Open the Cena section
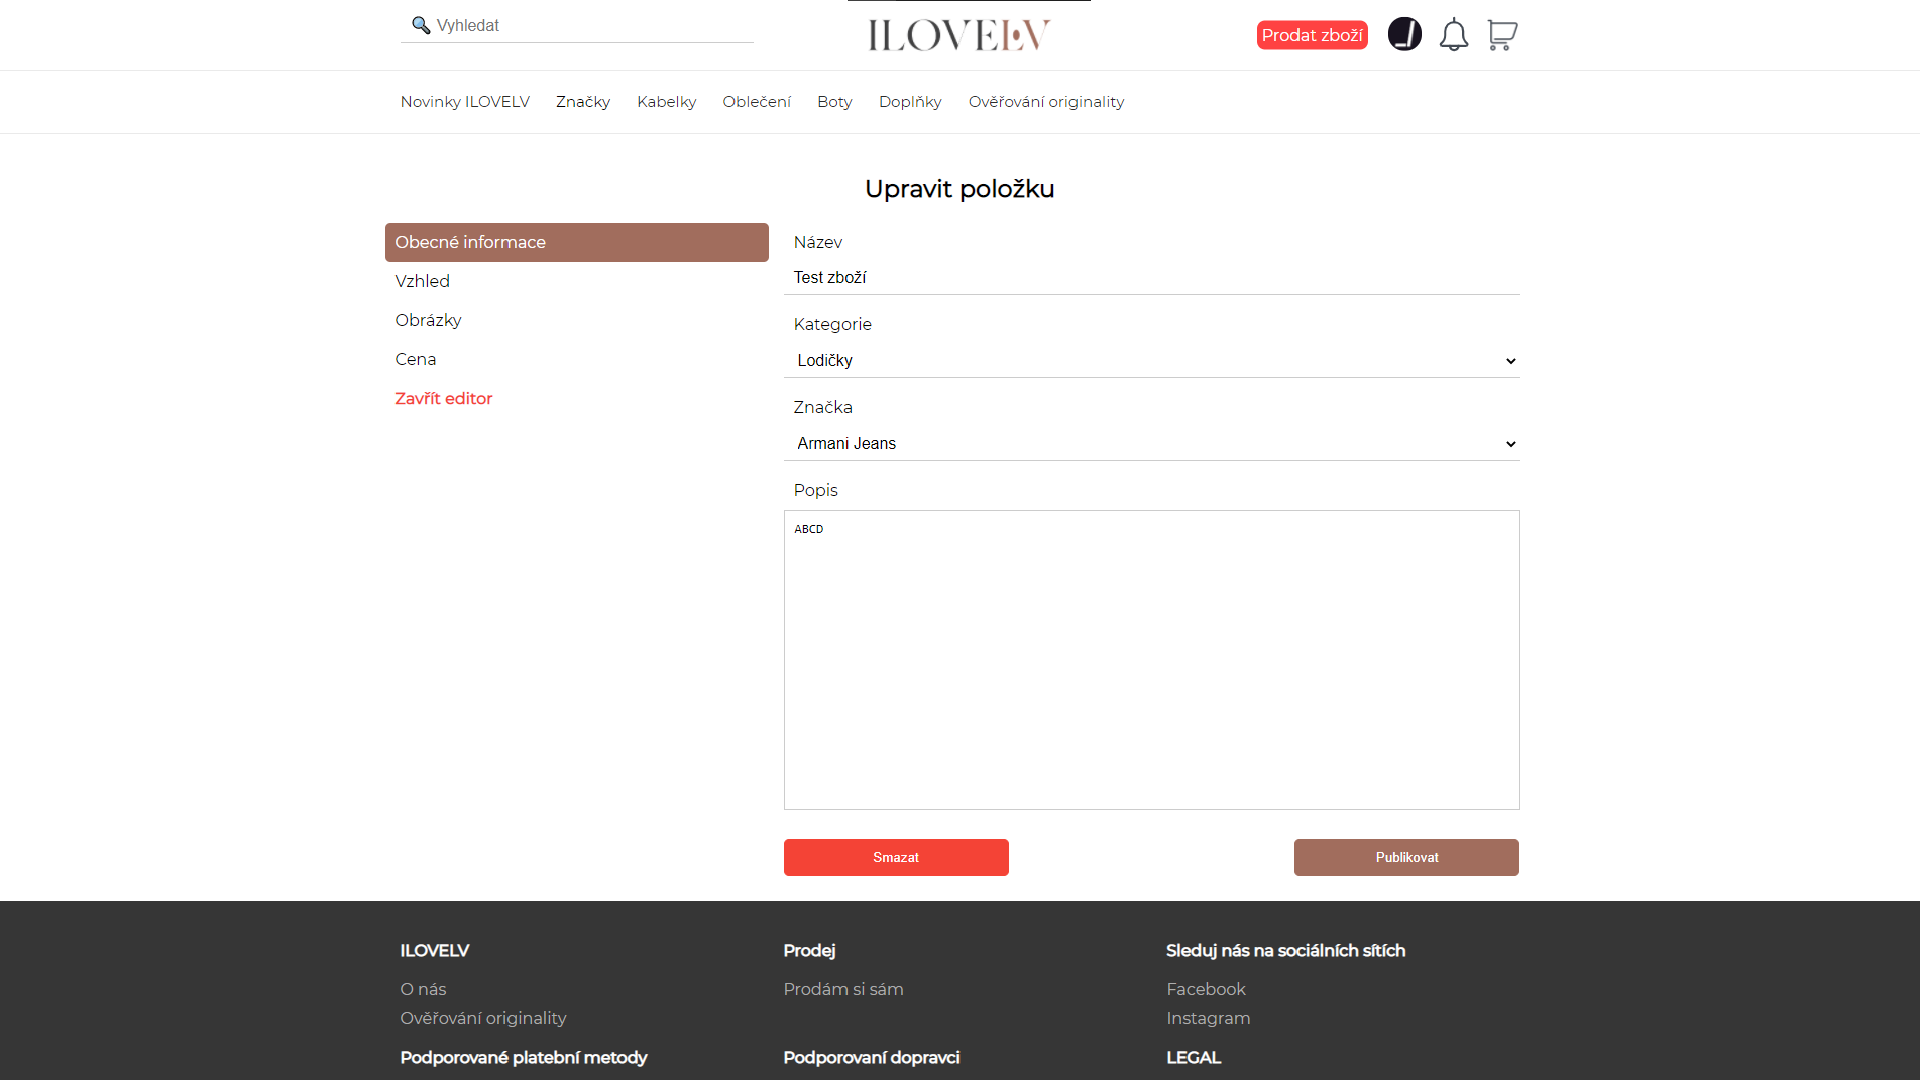This screenshot has height=1080, width=1920. (415, 359)
